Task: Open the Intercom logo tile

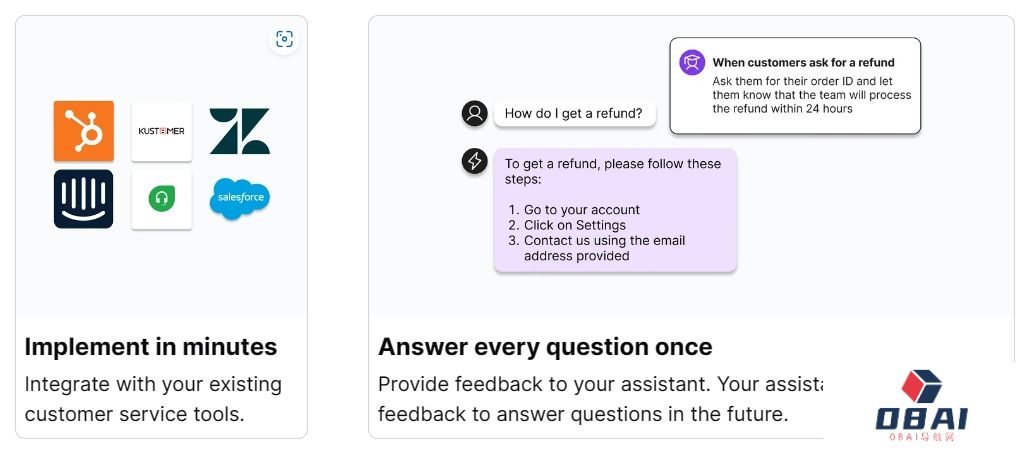Action: [83, 199]
